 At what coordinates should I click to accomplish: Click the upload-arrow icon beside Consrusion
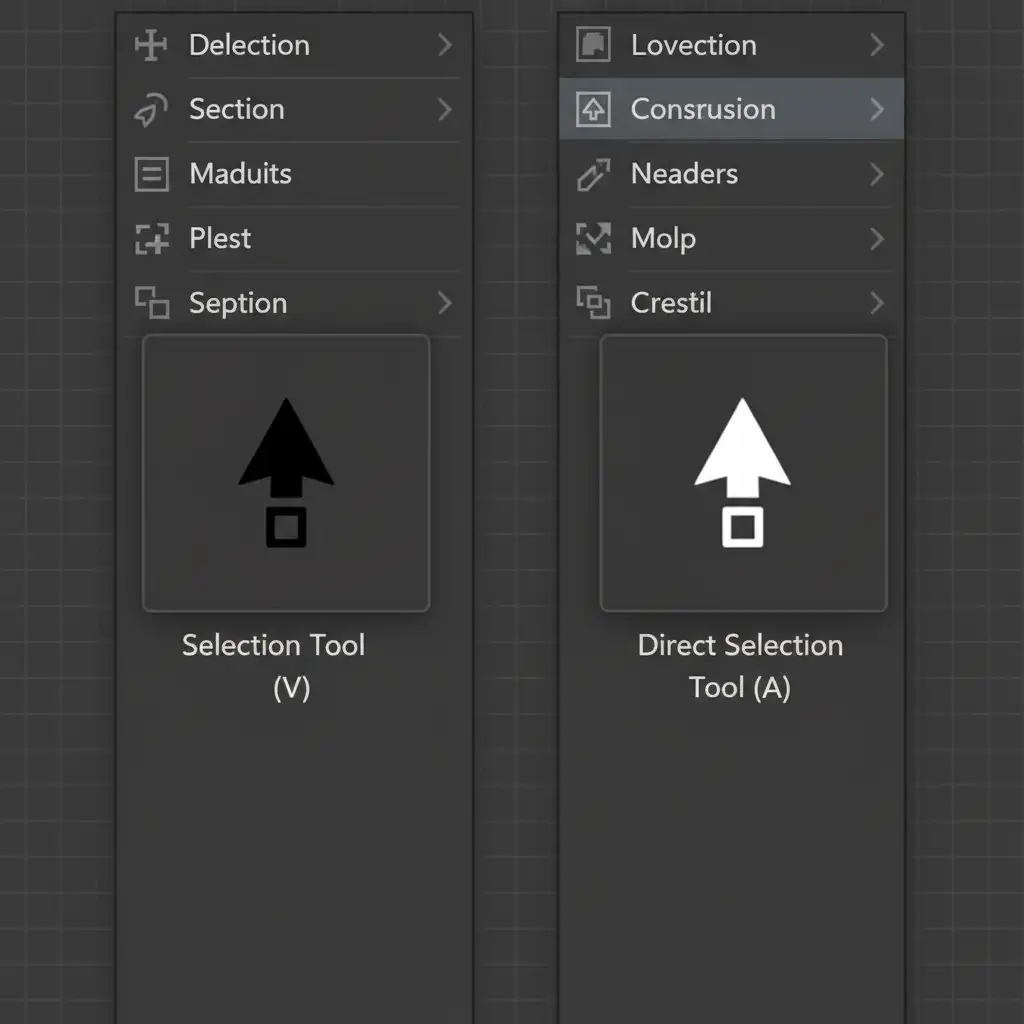(593, 110)
